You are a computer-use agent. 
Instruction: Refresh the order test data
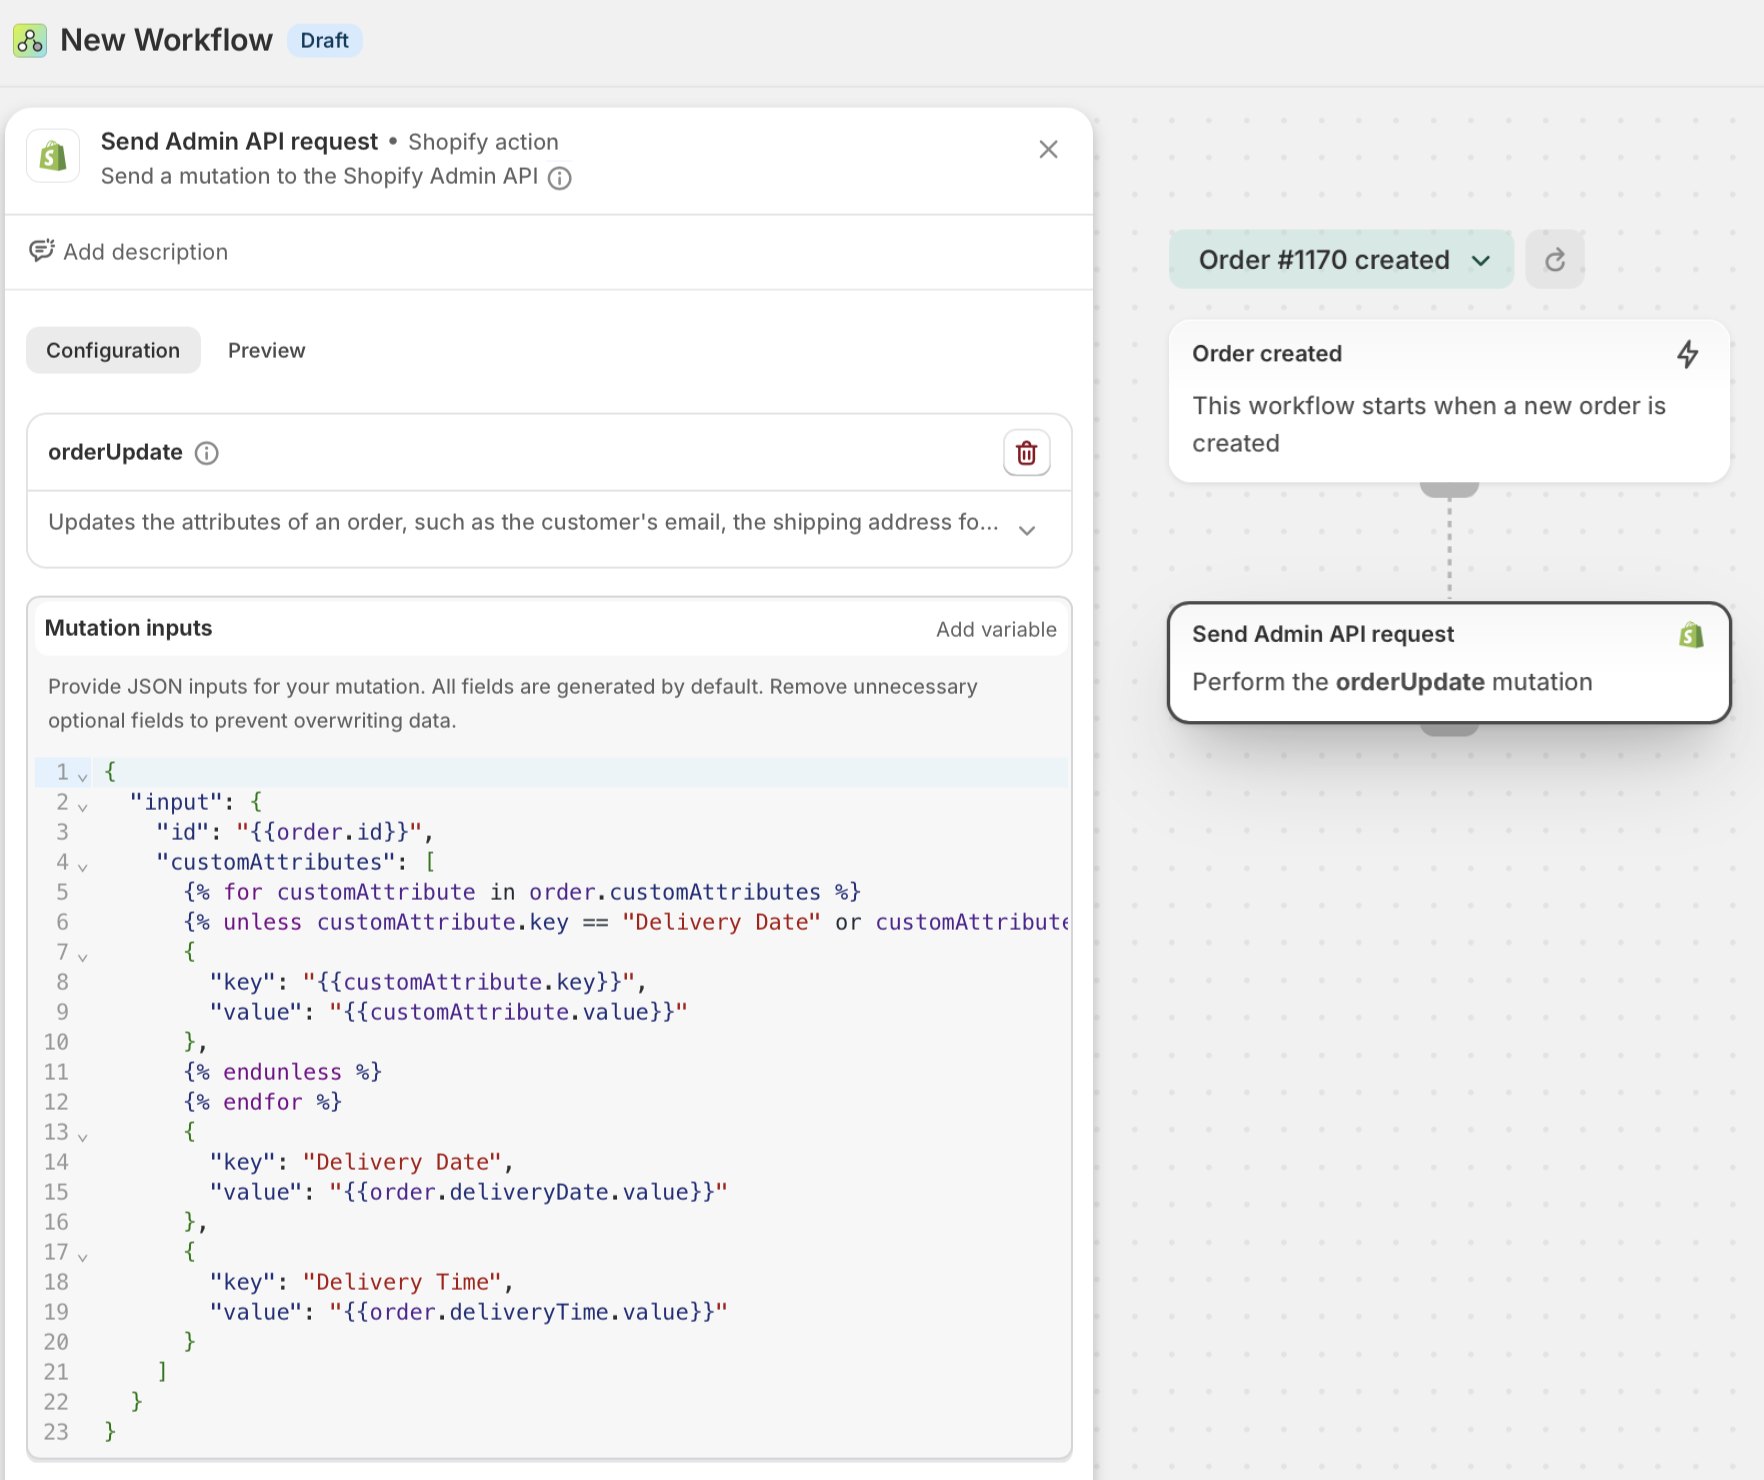pyautogui.click(x=1555, y=260)
